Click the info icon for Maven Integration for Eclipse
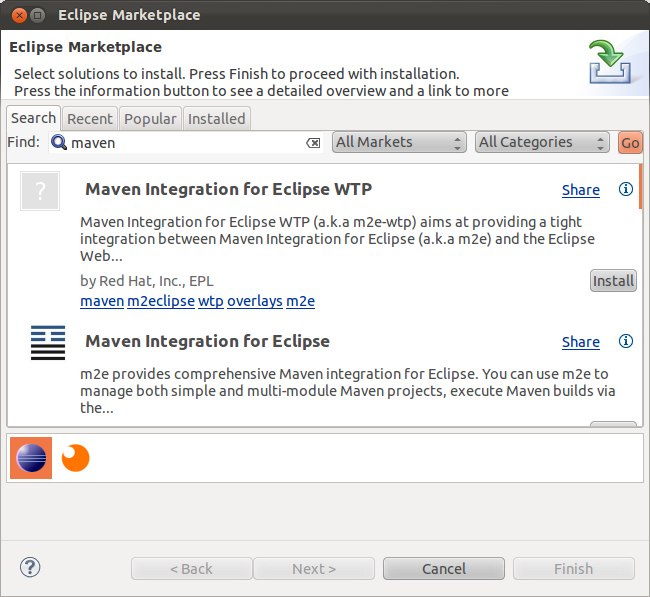Screen dimensions: 650x597 click(626, 341)
